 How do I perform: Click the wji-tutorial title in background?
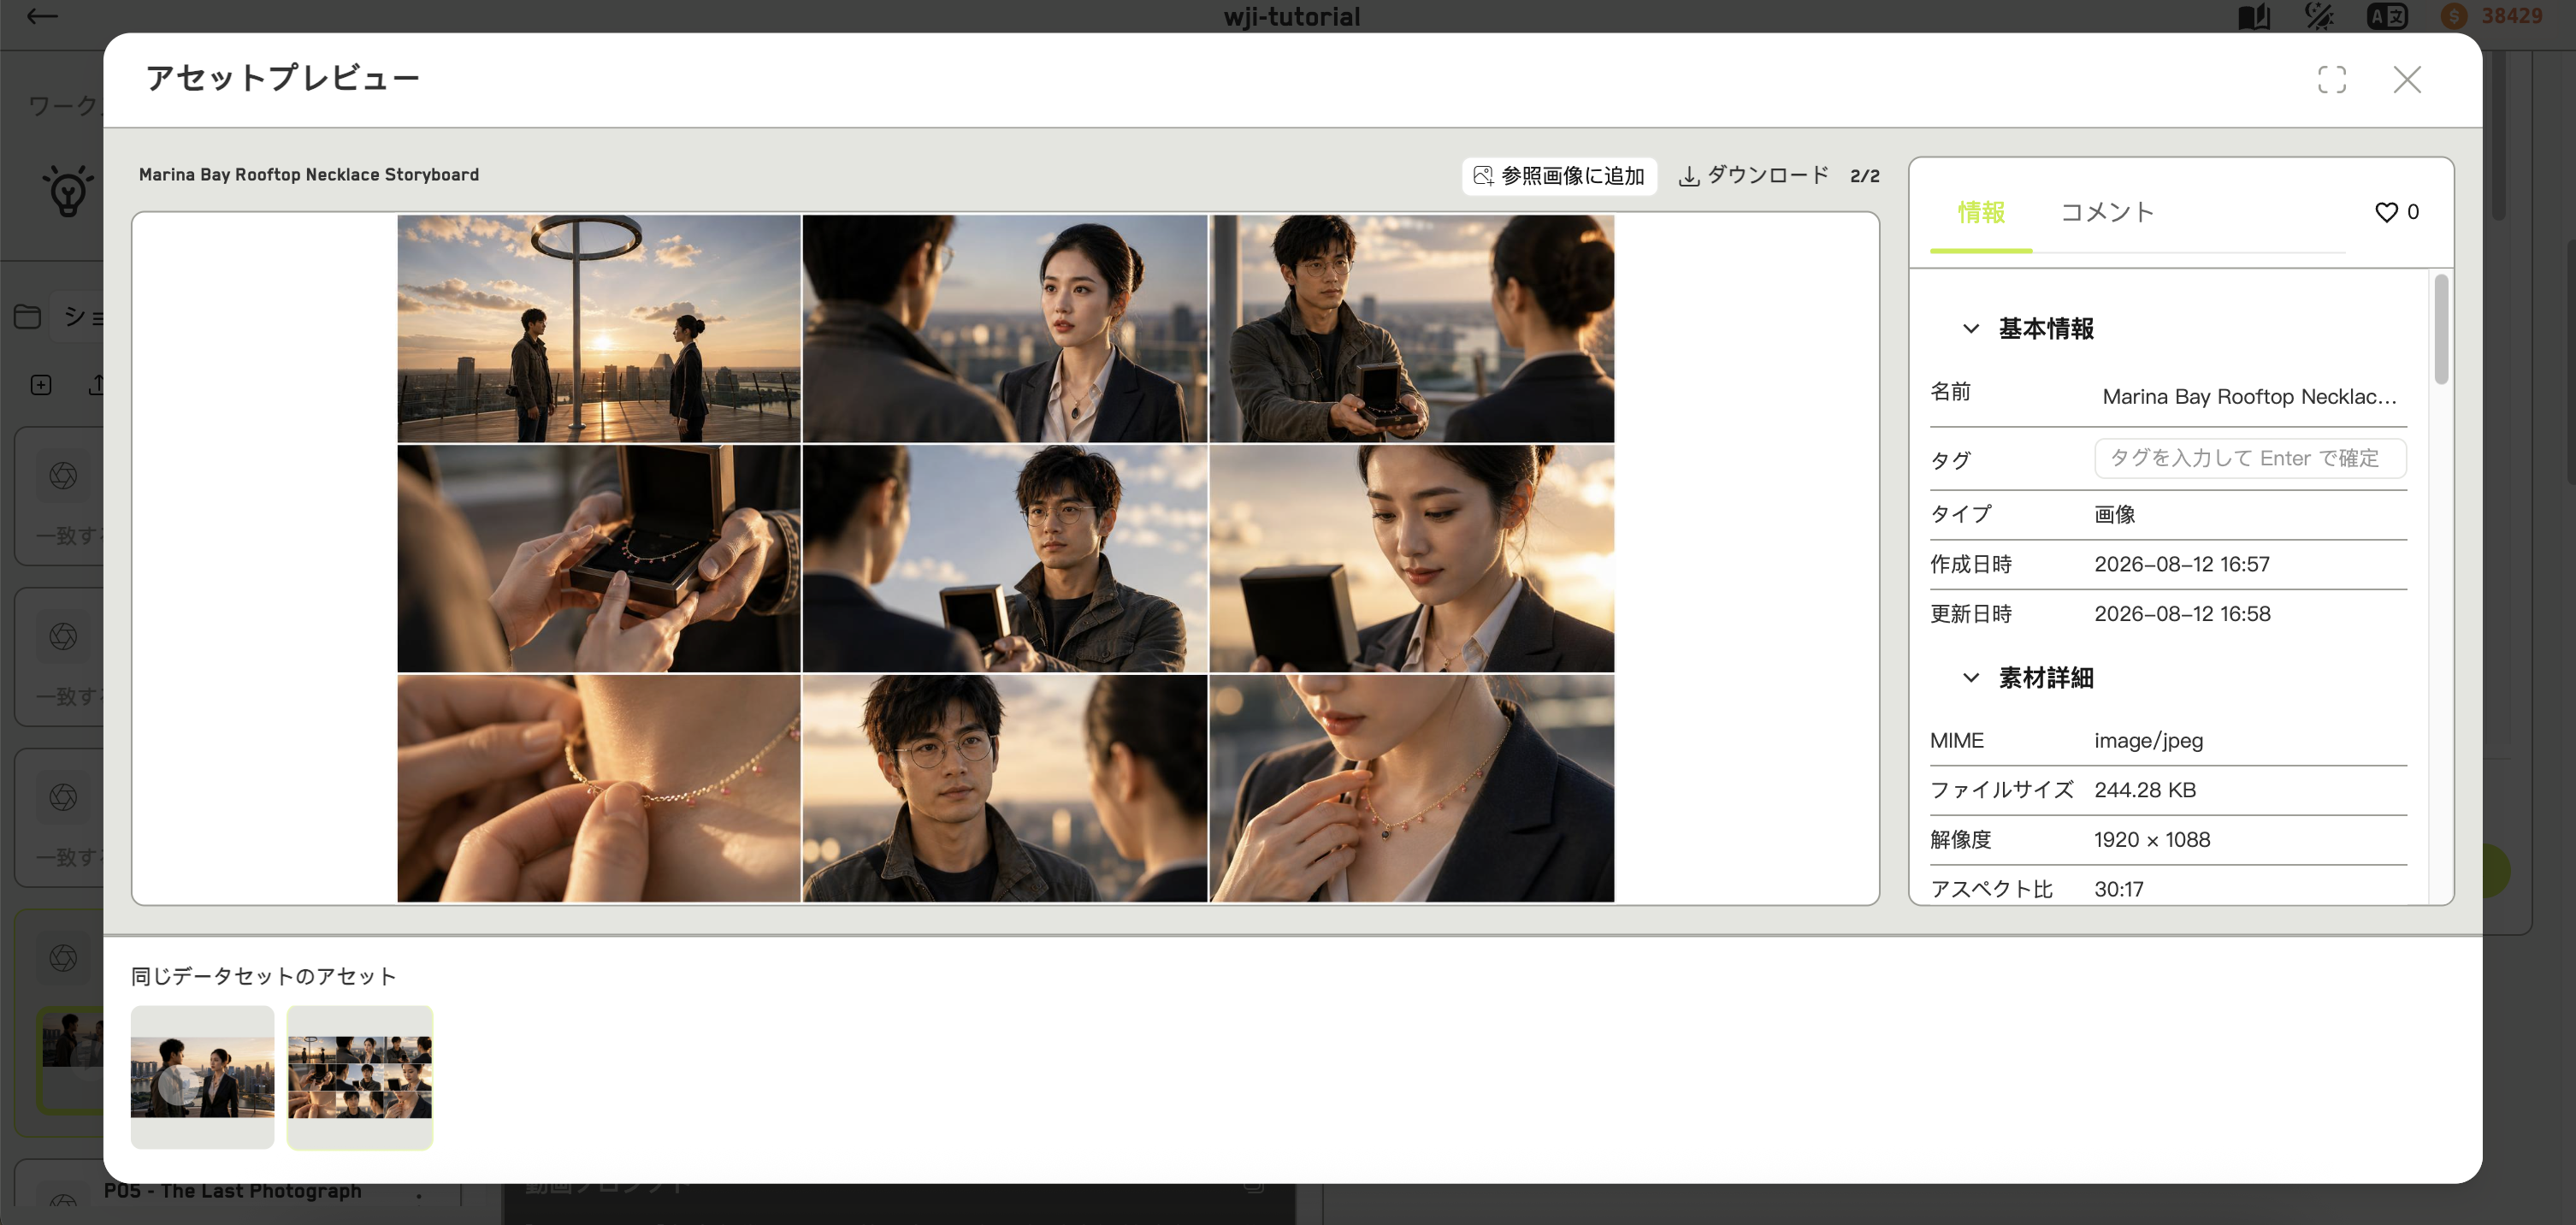(1291, 16)
